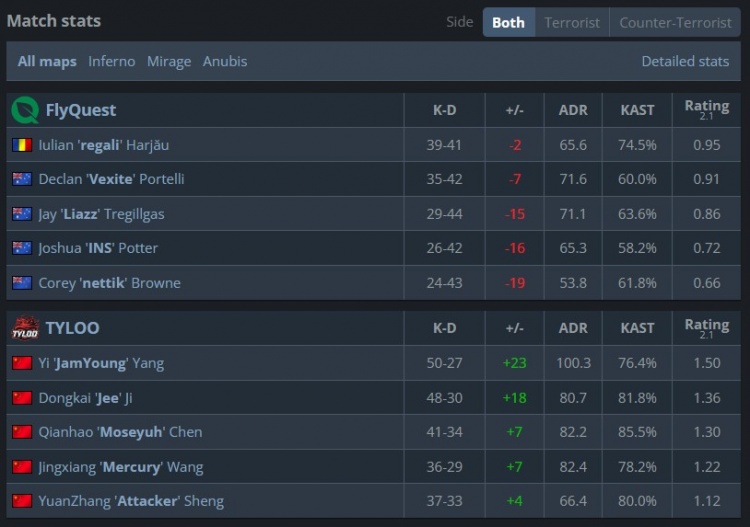This screenshot has width=750, height=527.
Task: Click the TYLOO team logo icon
Action: point(24,328)
